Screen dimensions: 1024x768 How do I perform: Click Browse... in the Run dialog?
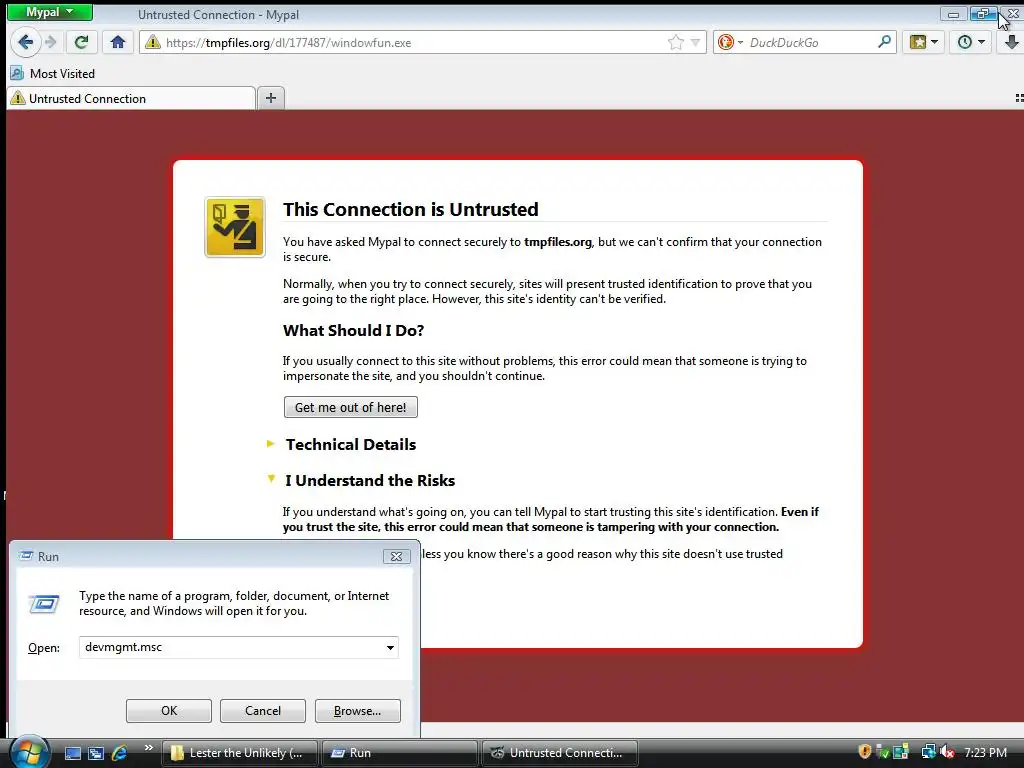[x=357, y=711]
